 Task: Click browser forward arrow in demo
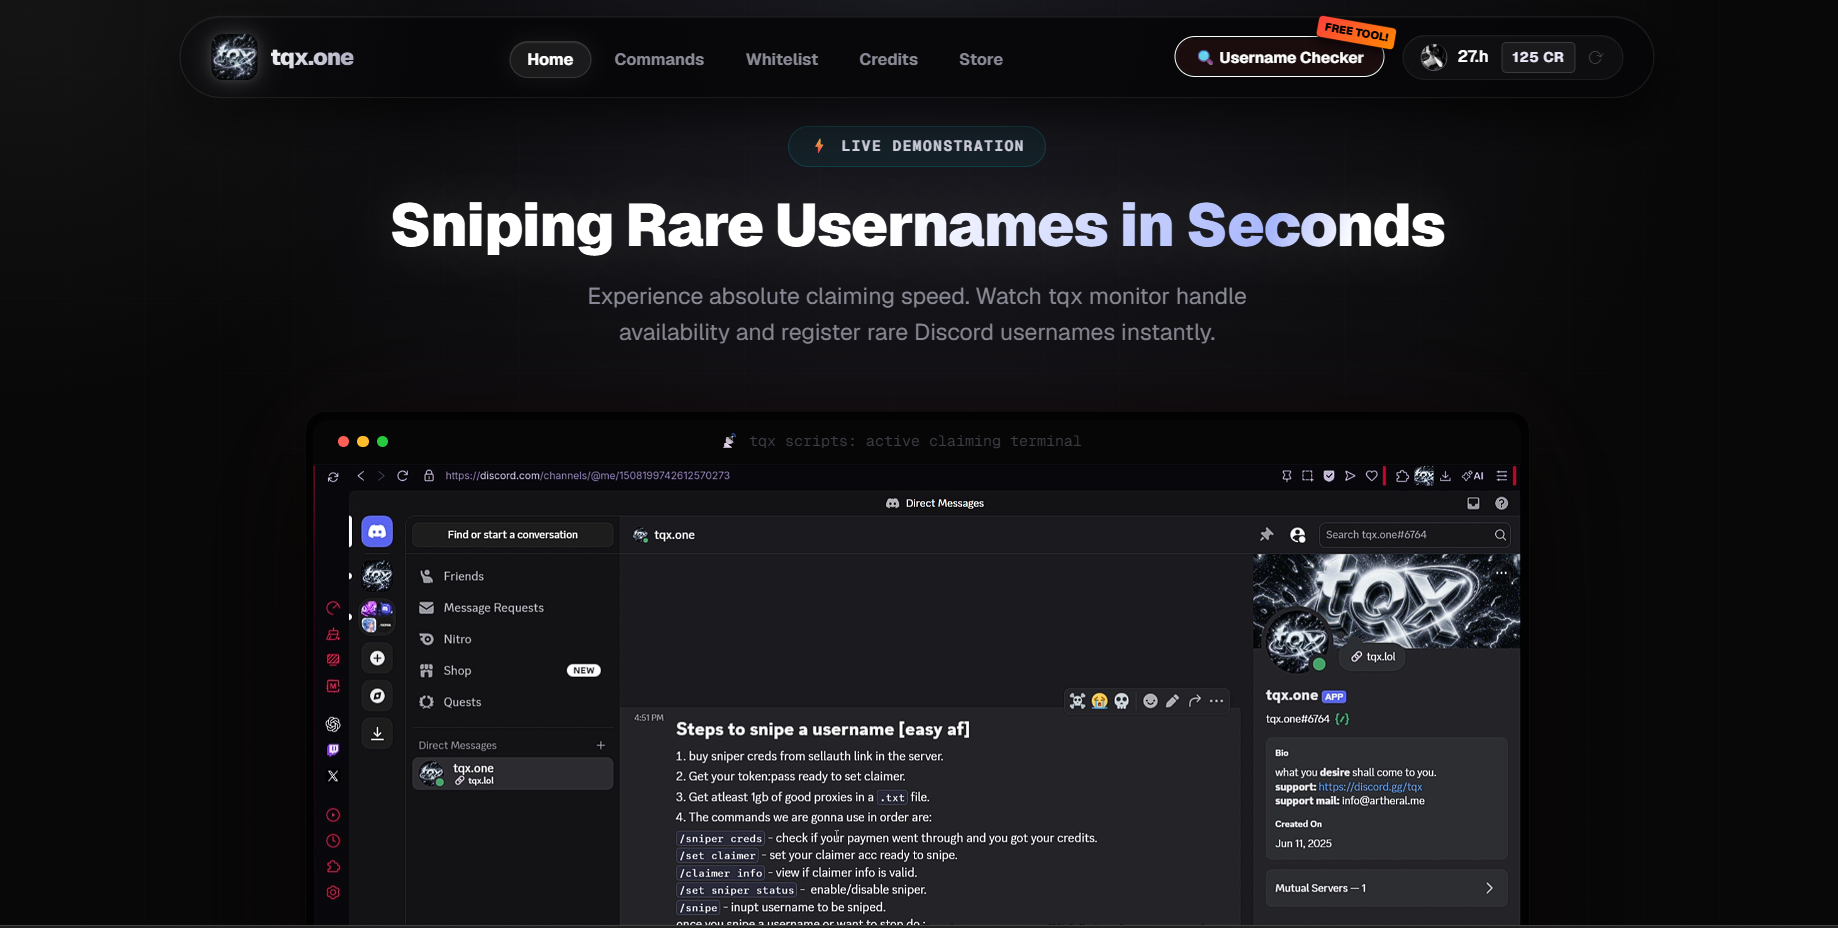coord(380,476)
